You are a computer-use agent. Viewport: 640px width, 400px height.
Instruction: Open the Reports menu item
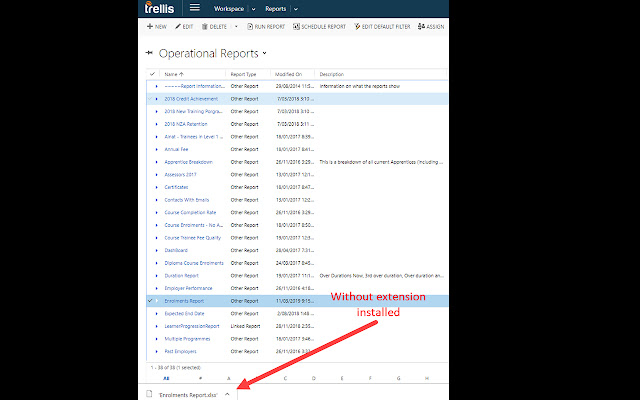click(x=276, y=9)
